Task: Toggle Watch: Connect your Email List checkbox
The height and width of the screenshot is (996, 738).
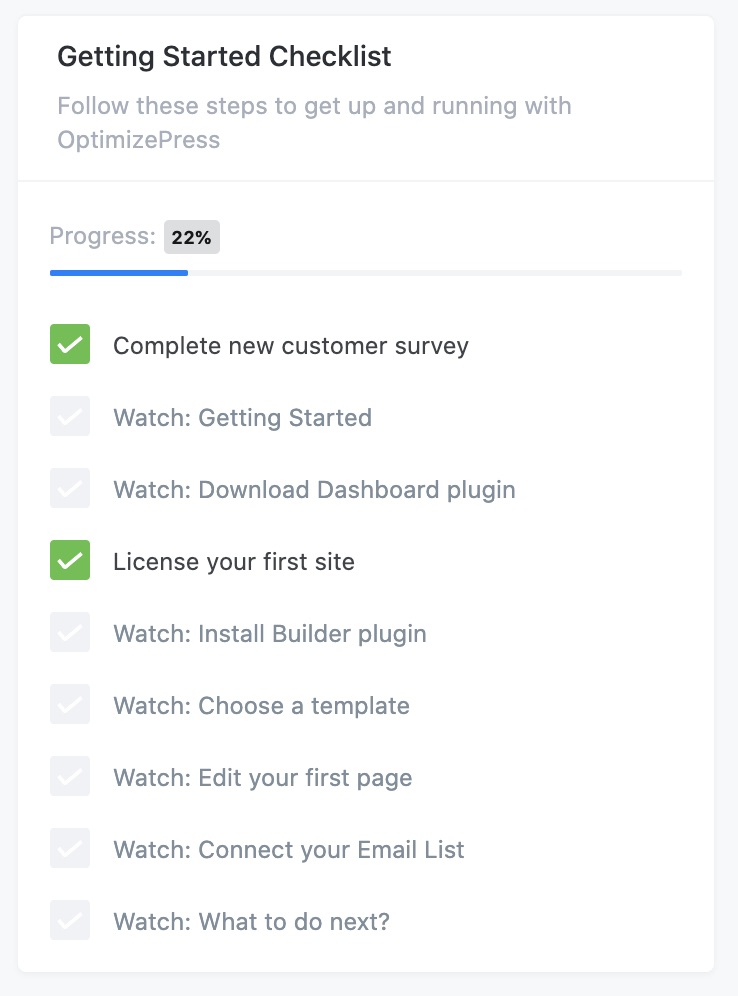Action: pos(69,848)
